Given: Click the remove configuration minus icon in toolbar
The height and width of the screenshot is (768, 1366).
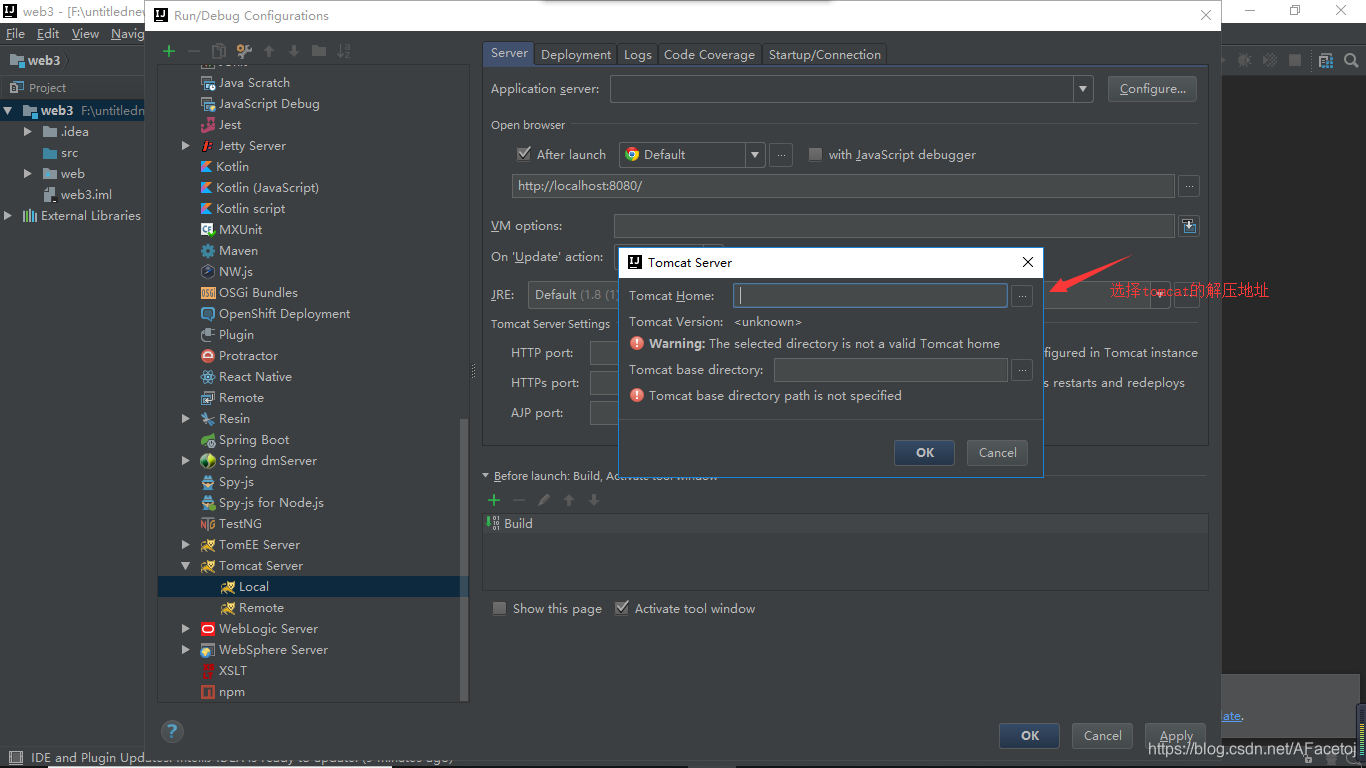Looking at the screenshot, I should pyautogui.click(x=194, y=51).
